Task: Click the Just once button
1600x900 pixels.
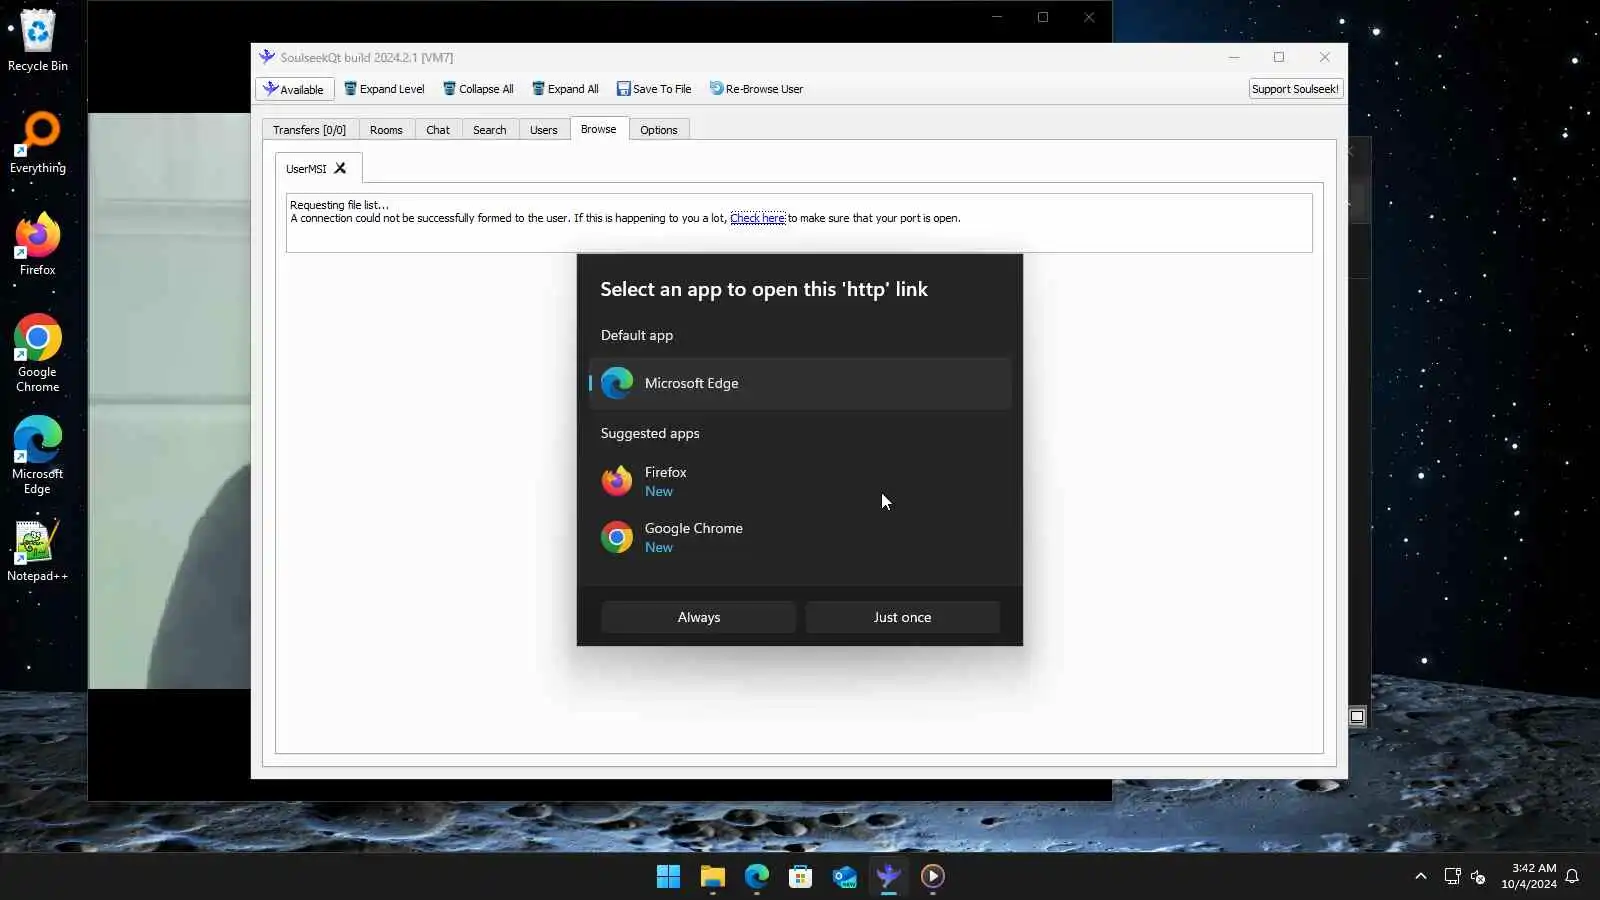Action: coord(902,617)
